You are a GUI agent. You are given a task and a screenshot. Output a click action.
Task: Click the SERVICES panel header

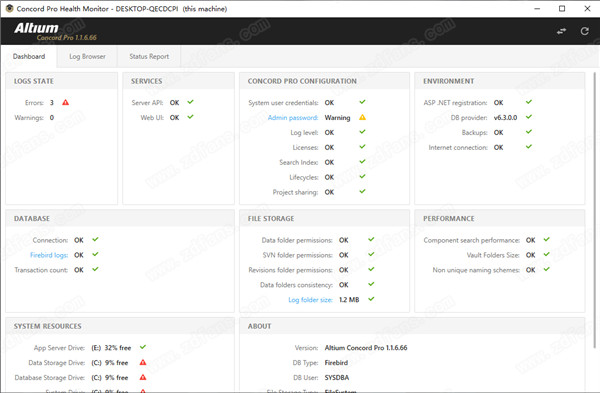(179, 81)
